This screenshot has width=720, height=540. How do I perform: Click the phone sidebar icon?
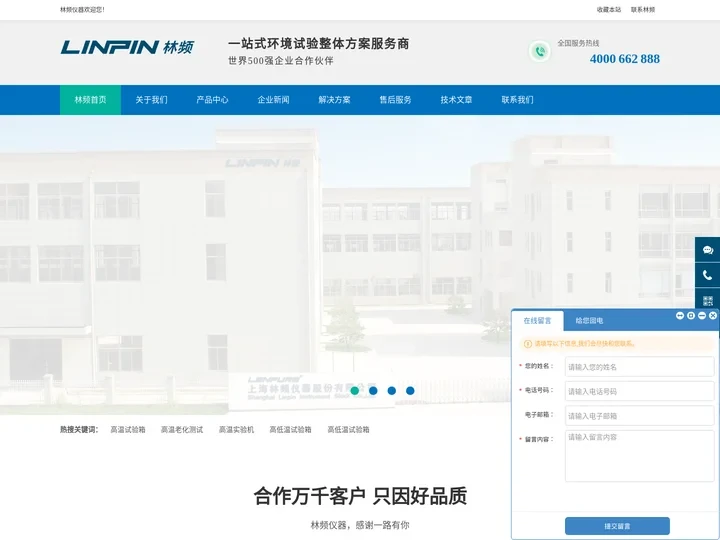click(x=708, y=275)
